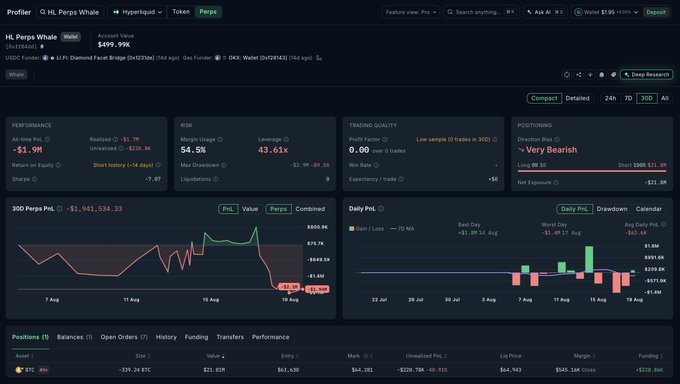
Task: Click the share icon in wallet header
Action: [x=579, y=75]
